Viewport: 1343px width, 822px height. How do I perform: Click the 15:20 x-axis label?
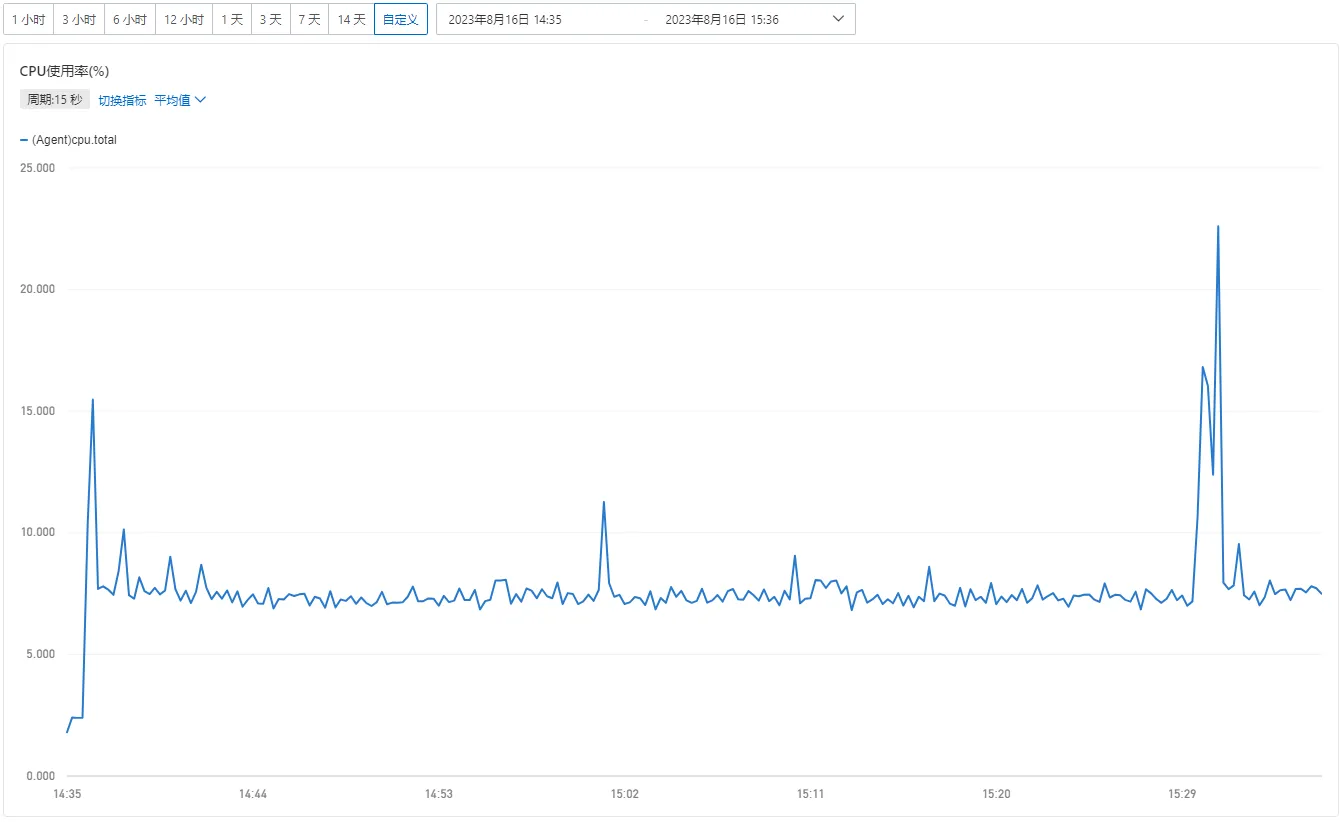pyautogui.click(x=996, y=794)
